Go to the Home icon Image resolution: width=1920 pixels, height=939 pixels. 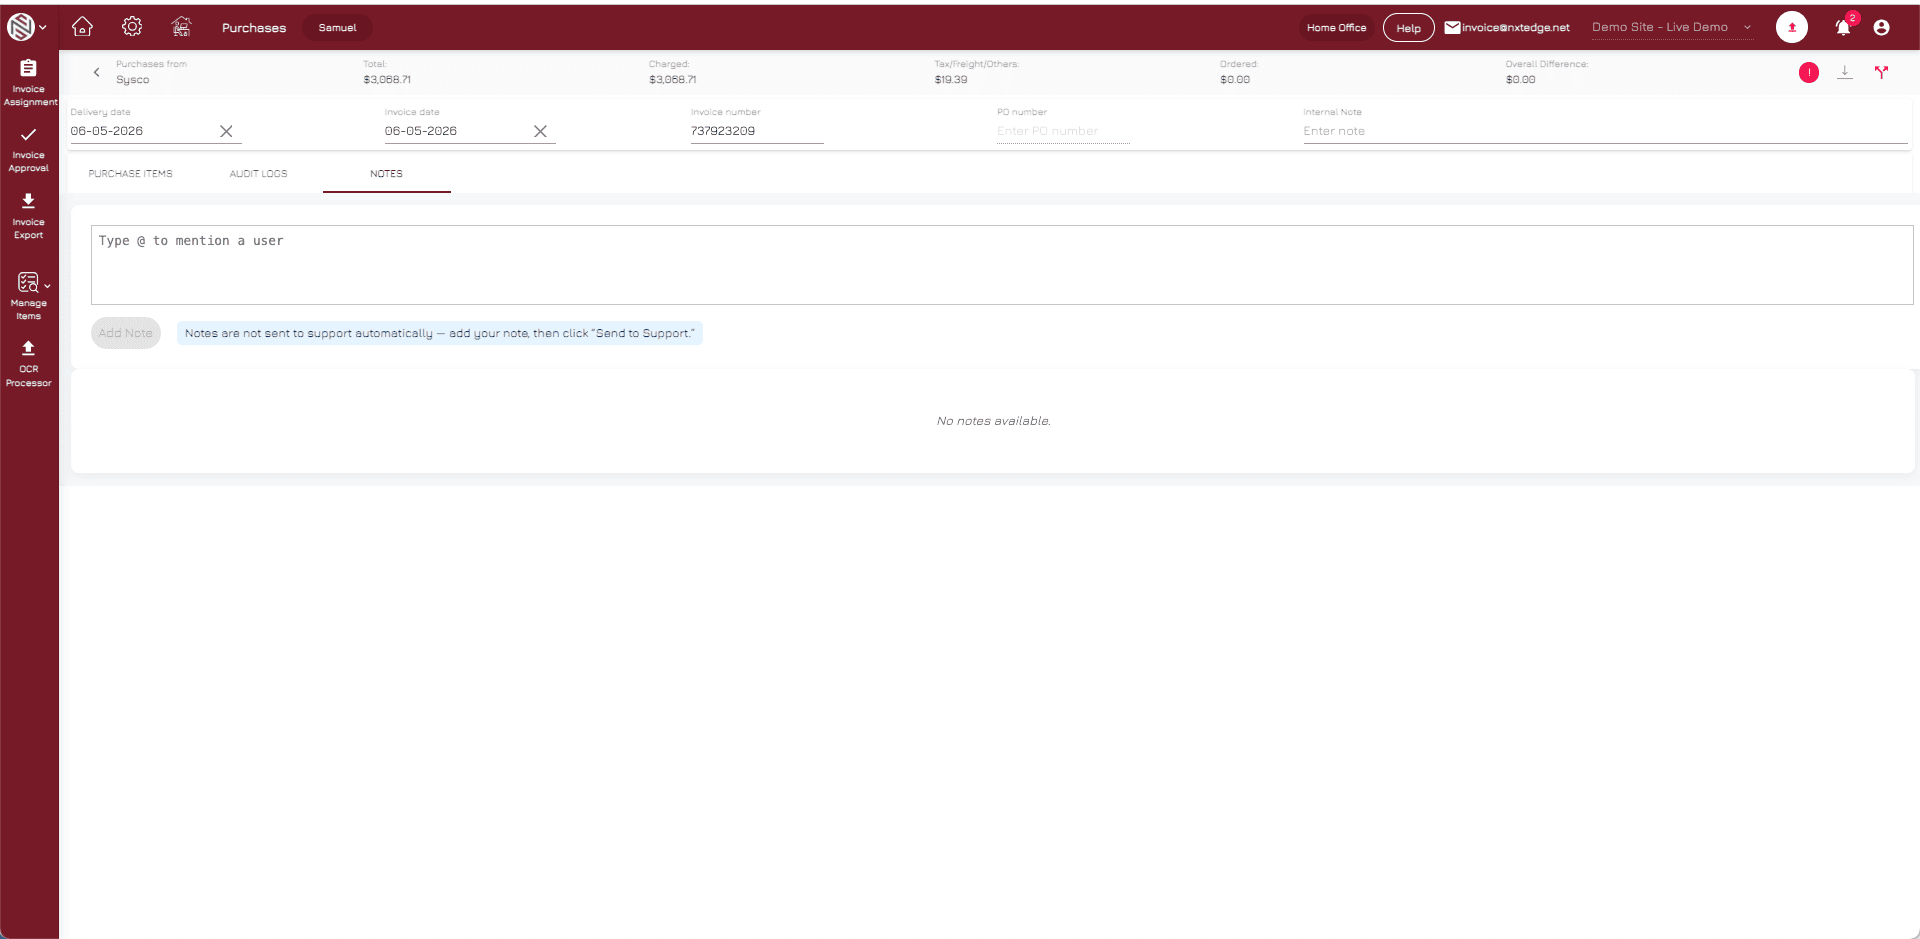(83, 27)
